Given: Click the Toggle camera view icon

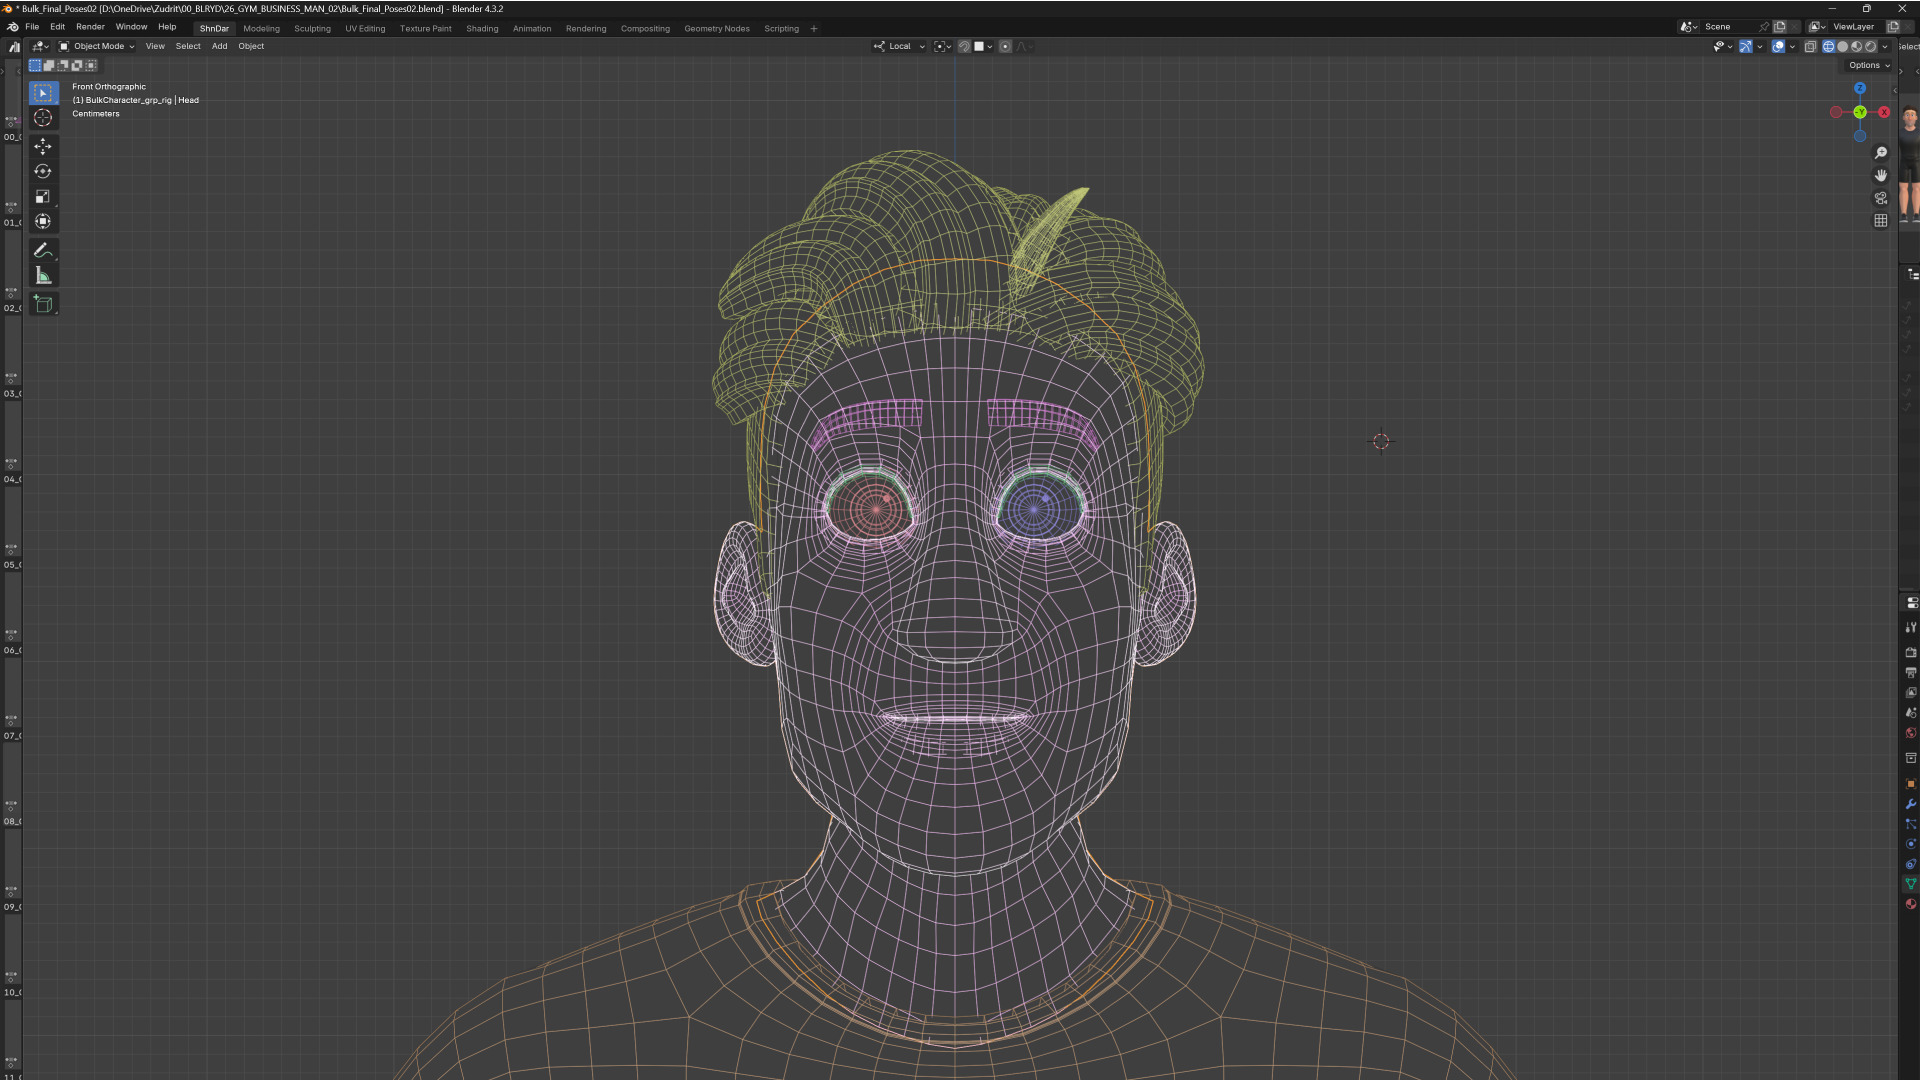Looking at the screenshot, I should click(1881, 198).
